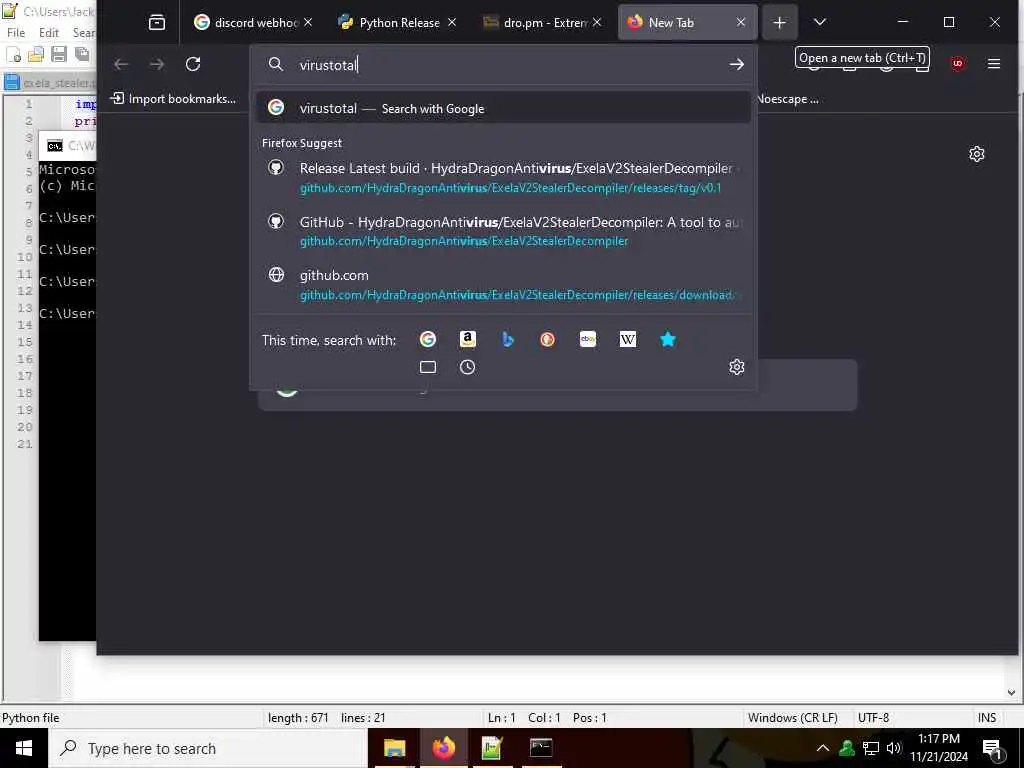Open a new tab with plus button
The height and width of the screenshot is (768, 1024).
(779, 23)
